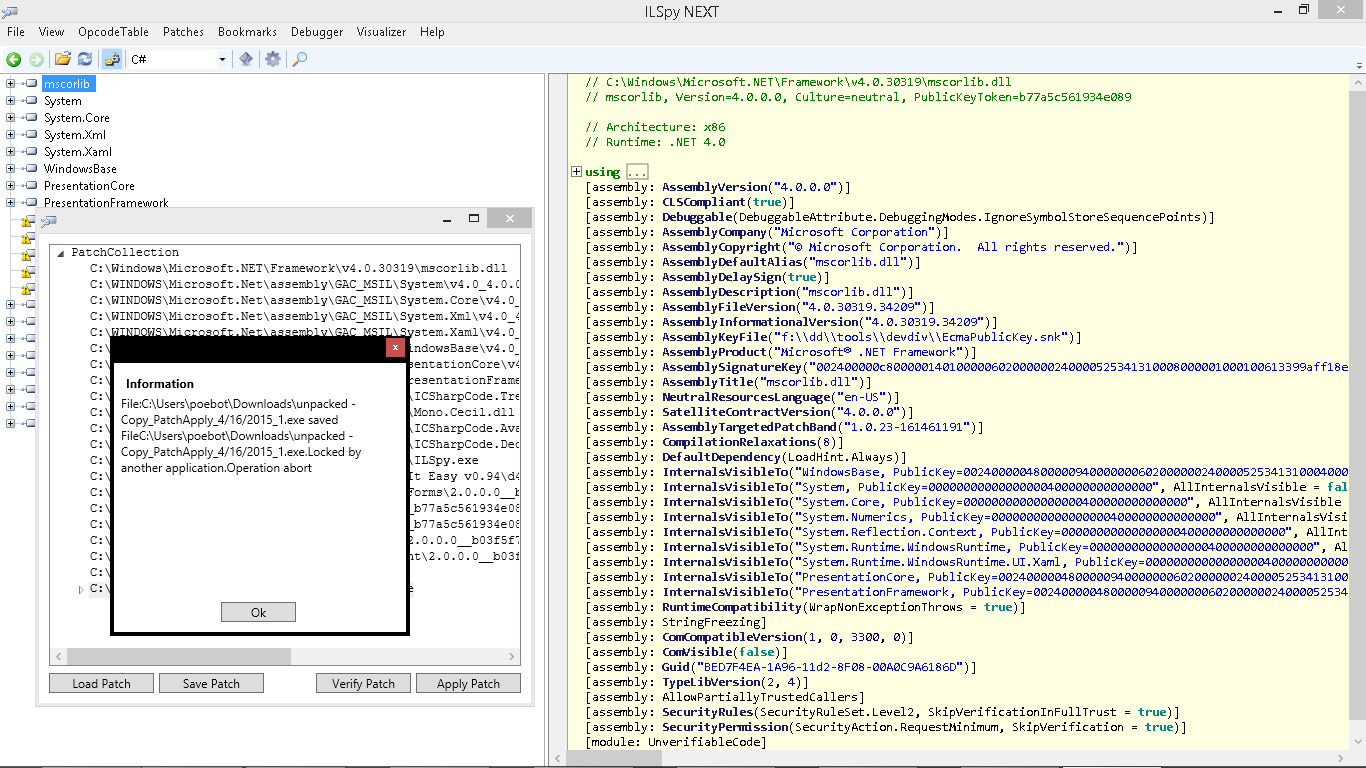Expand the mscorlib tree node
Viewport: 1366px width, 768px height.
coord(10,84)
